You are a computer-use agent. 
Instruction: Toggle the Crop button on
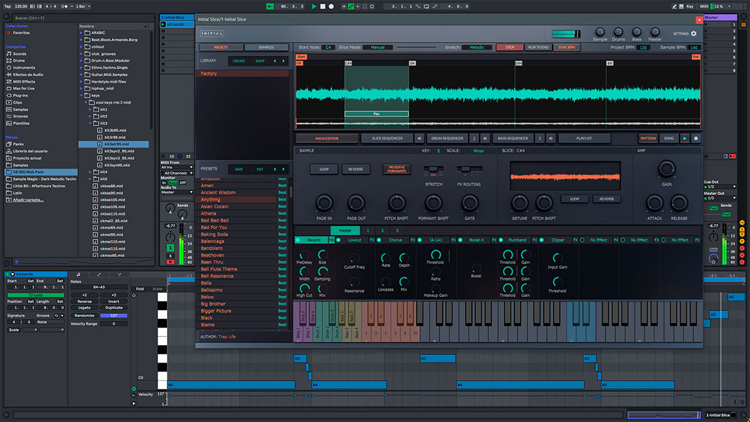[x=510, y=47]
